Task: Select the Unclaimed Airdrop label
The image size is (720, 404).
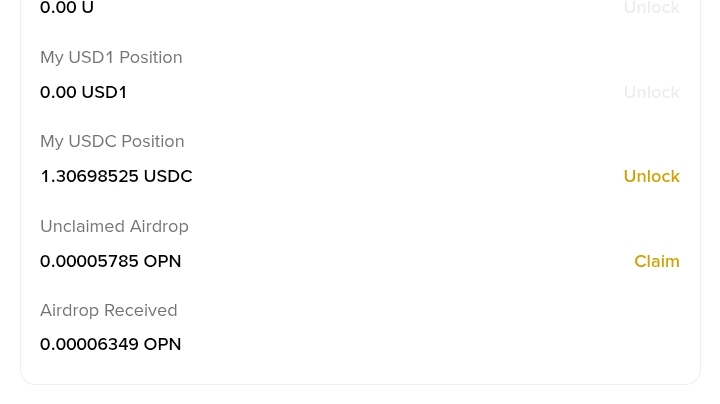Action: tap(114, 226)
